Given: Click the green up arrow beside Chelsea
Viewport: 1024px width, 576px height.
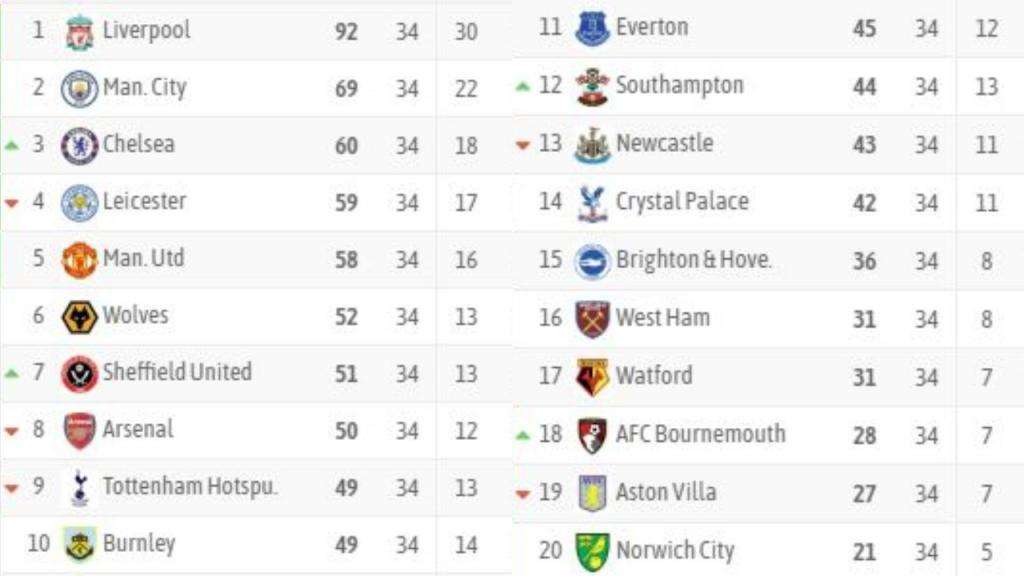Looking at the screenshot, I should point(12,146).
